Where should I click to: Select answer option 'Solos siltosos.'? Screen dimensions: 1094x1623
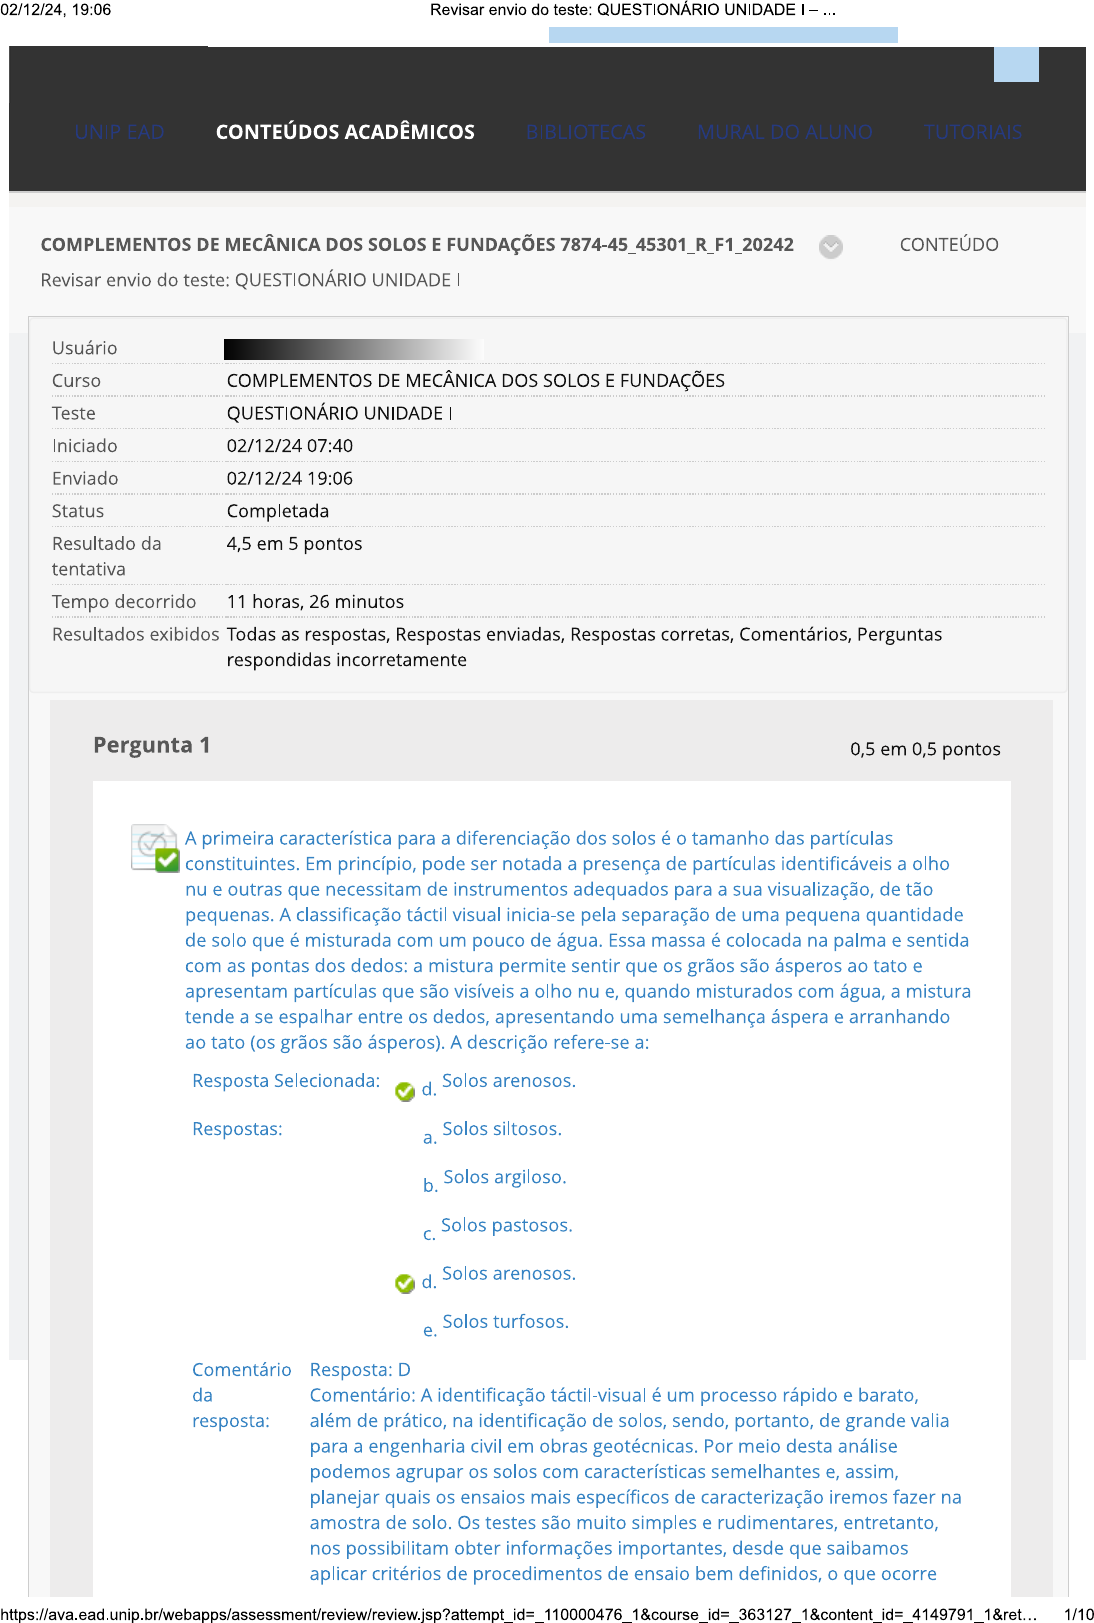(x=501, y=1129)
